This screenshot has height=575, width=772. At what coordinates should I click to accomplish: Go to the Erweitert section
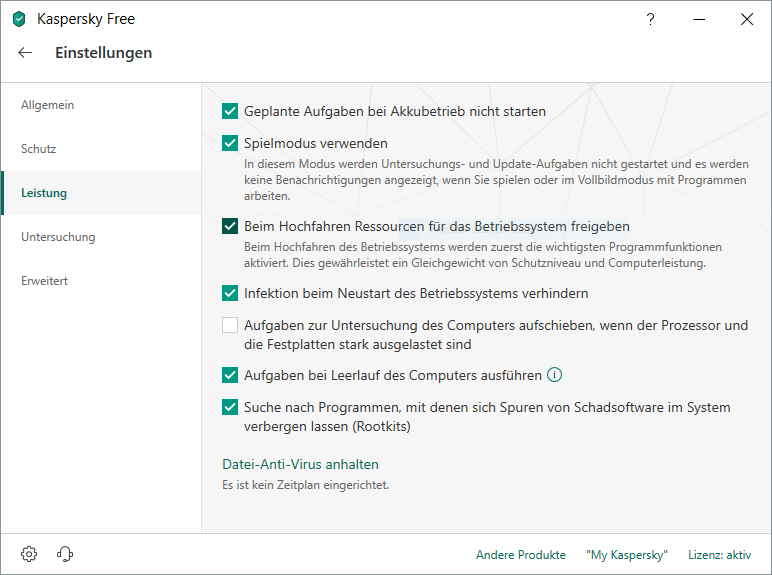point(45,281)
